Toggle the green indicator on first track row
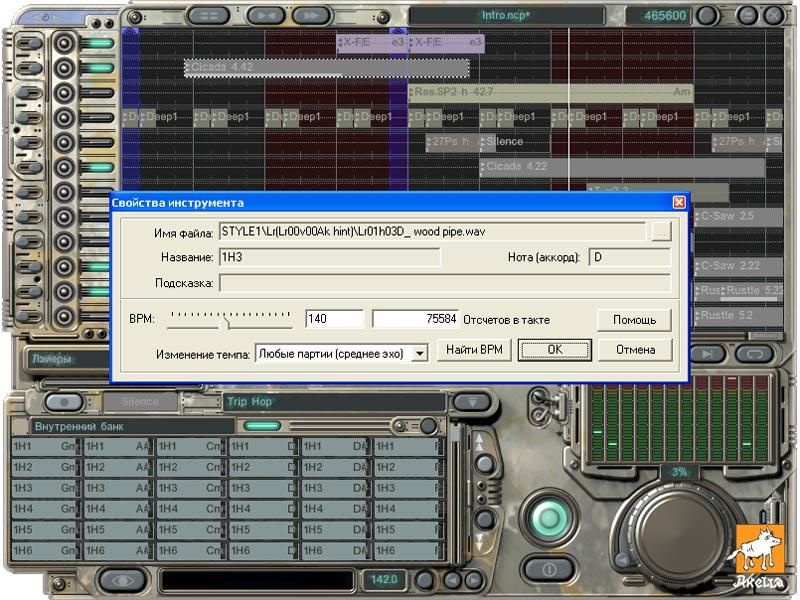This screenshot has width=800, height=600. 100,44
